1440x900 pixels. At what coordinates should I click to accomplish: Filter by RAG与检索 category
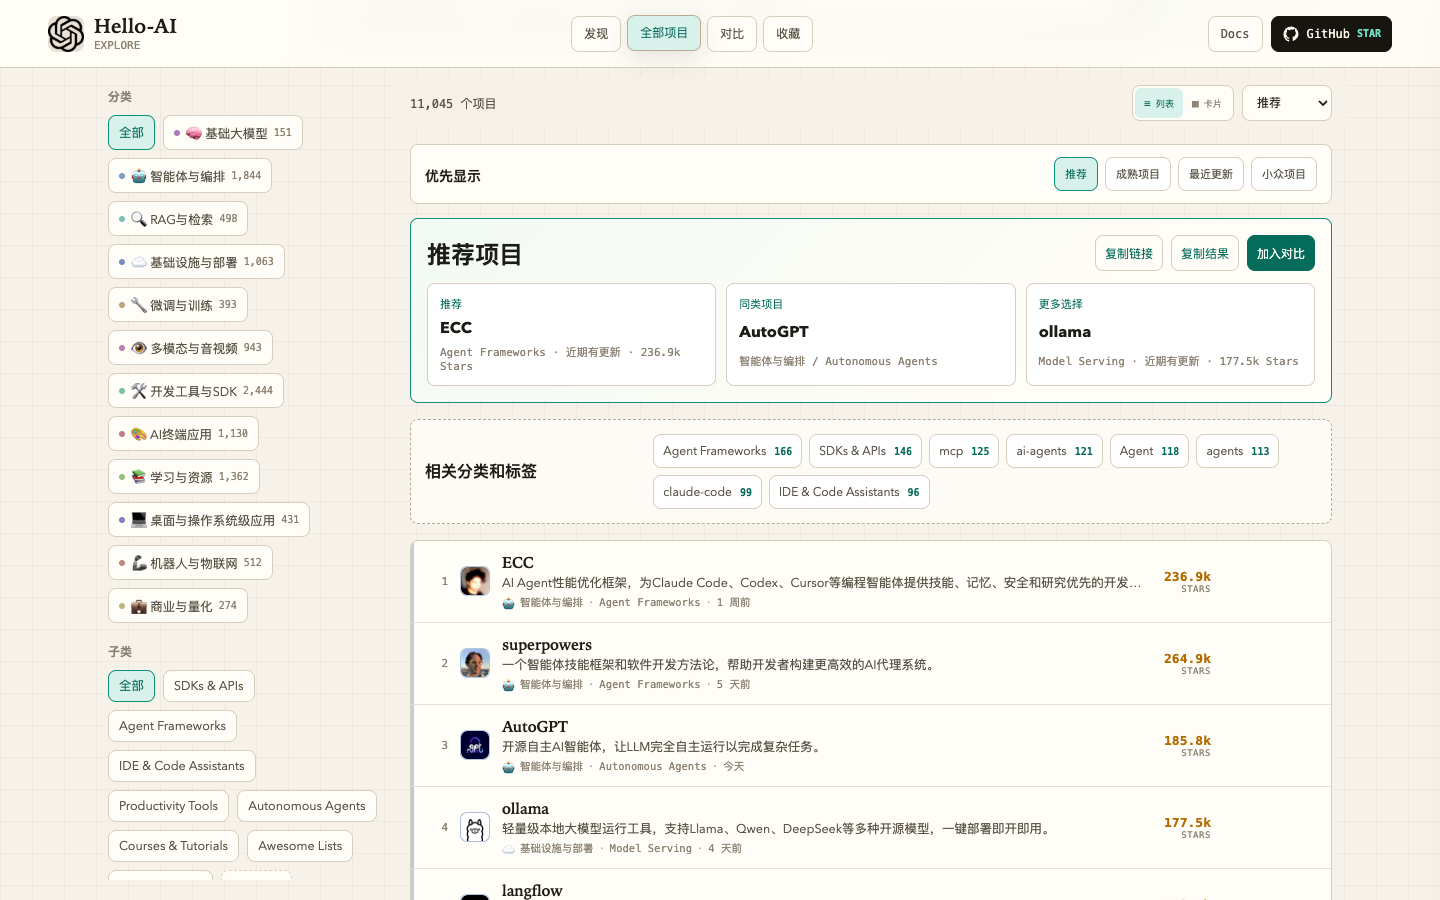click(x=178, y=219)
